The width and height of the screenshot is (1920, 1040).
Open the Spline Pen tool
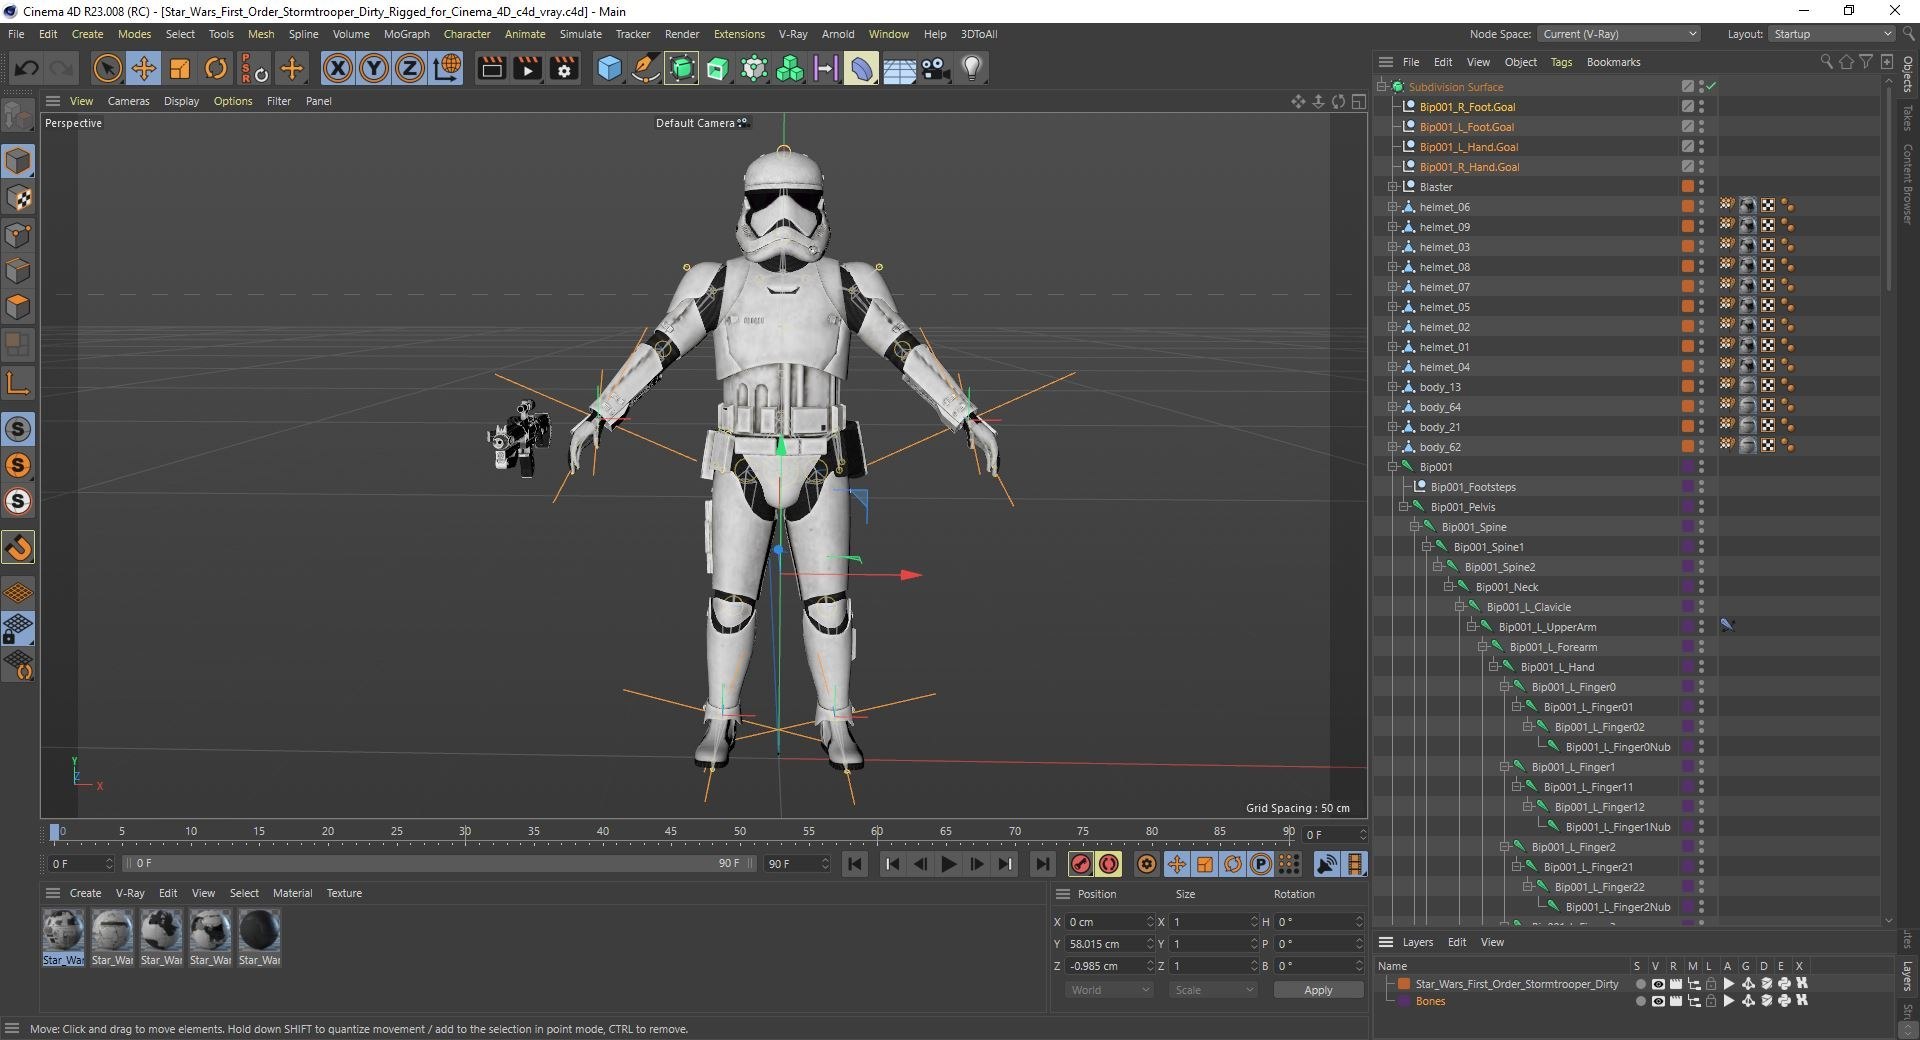646,68
